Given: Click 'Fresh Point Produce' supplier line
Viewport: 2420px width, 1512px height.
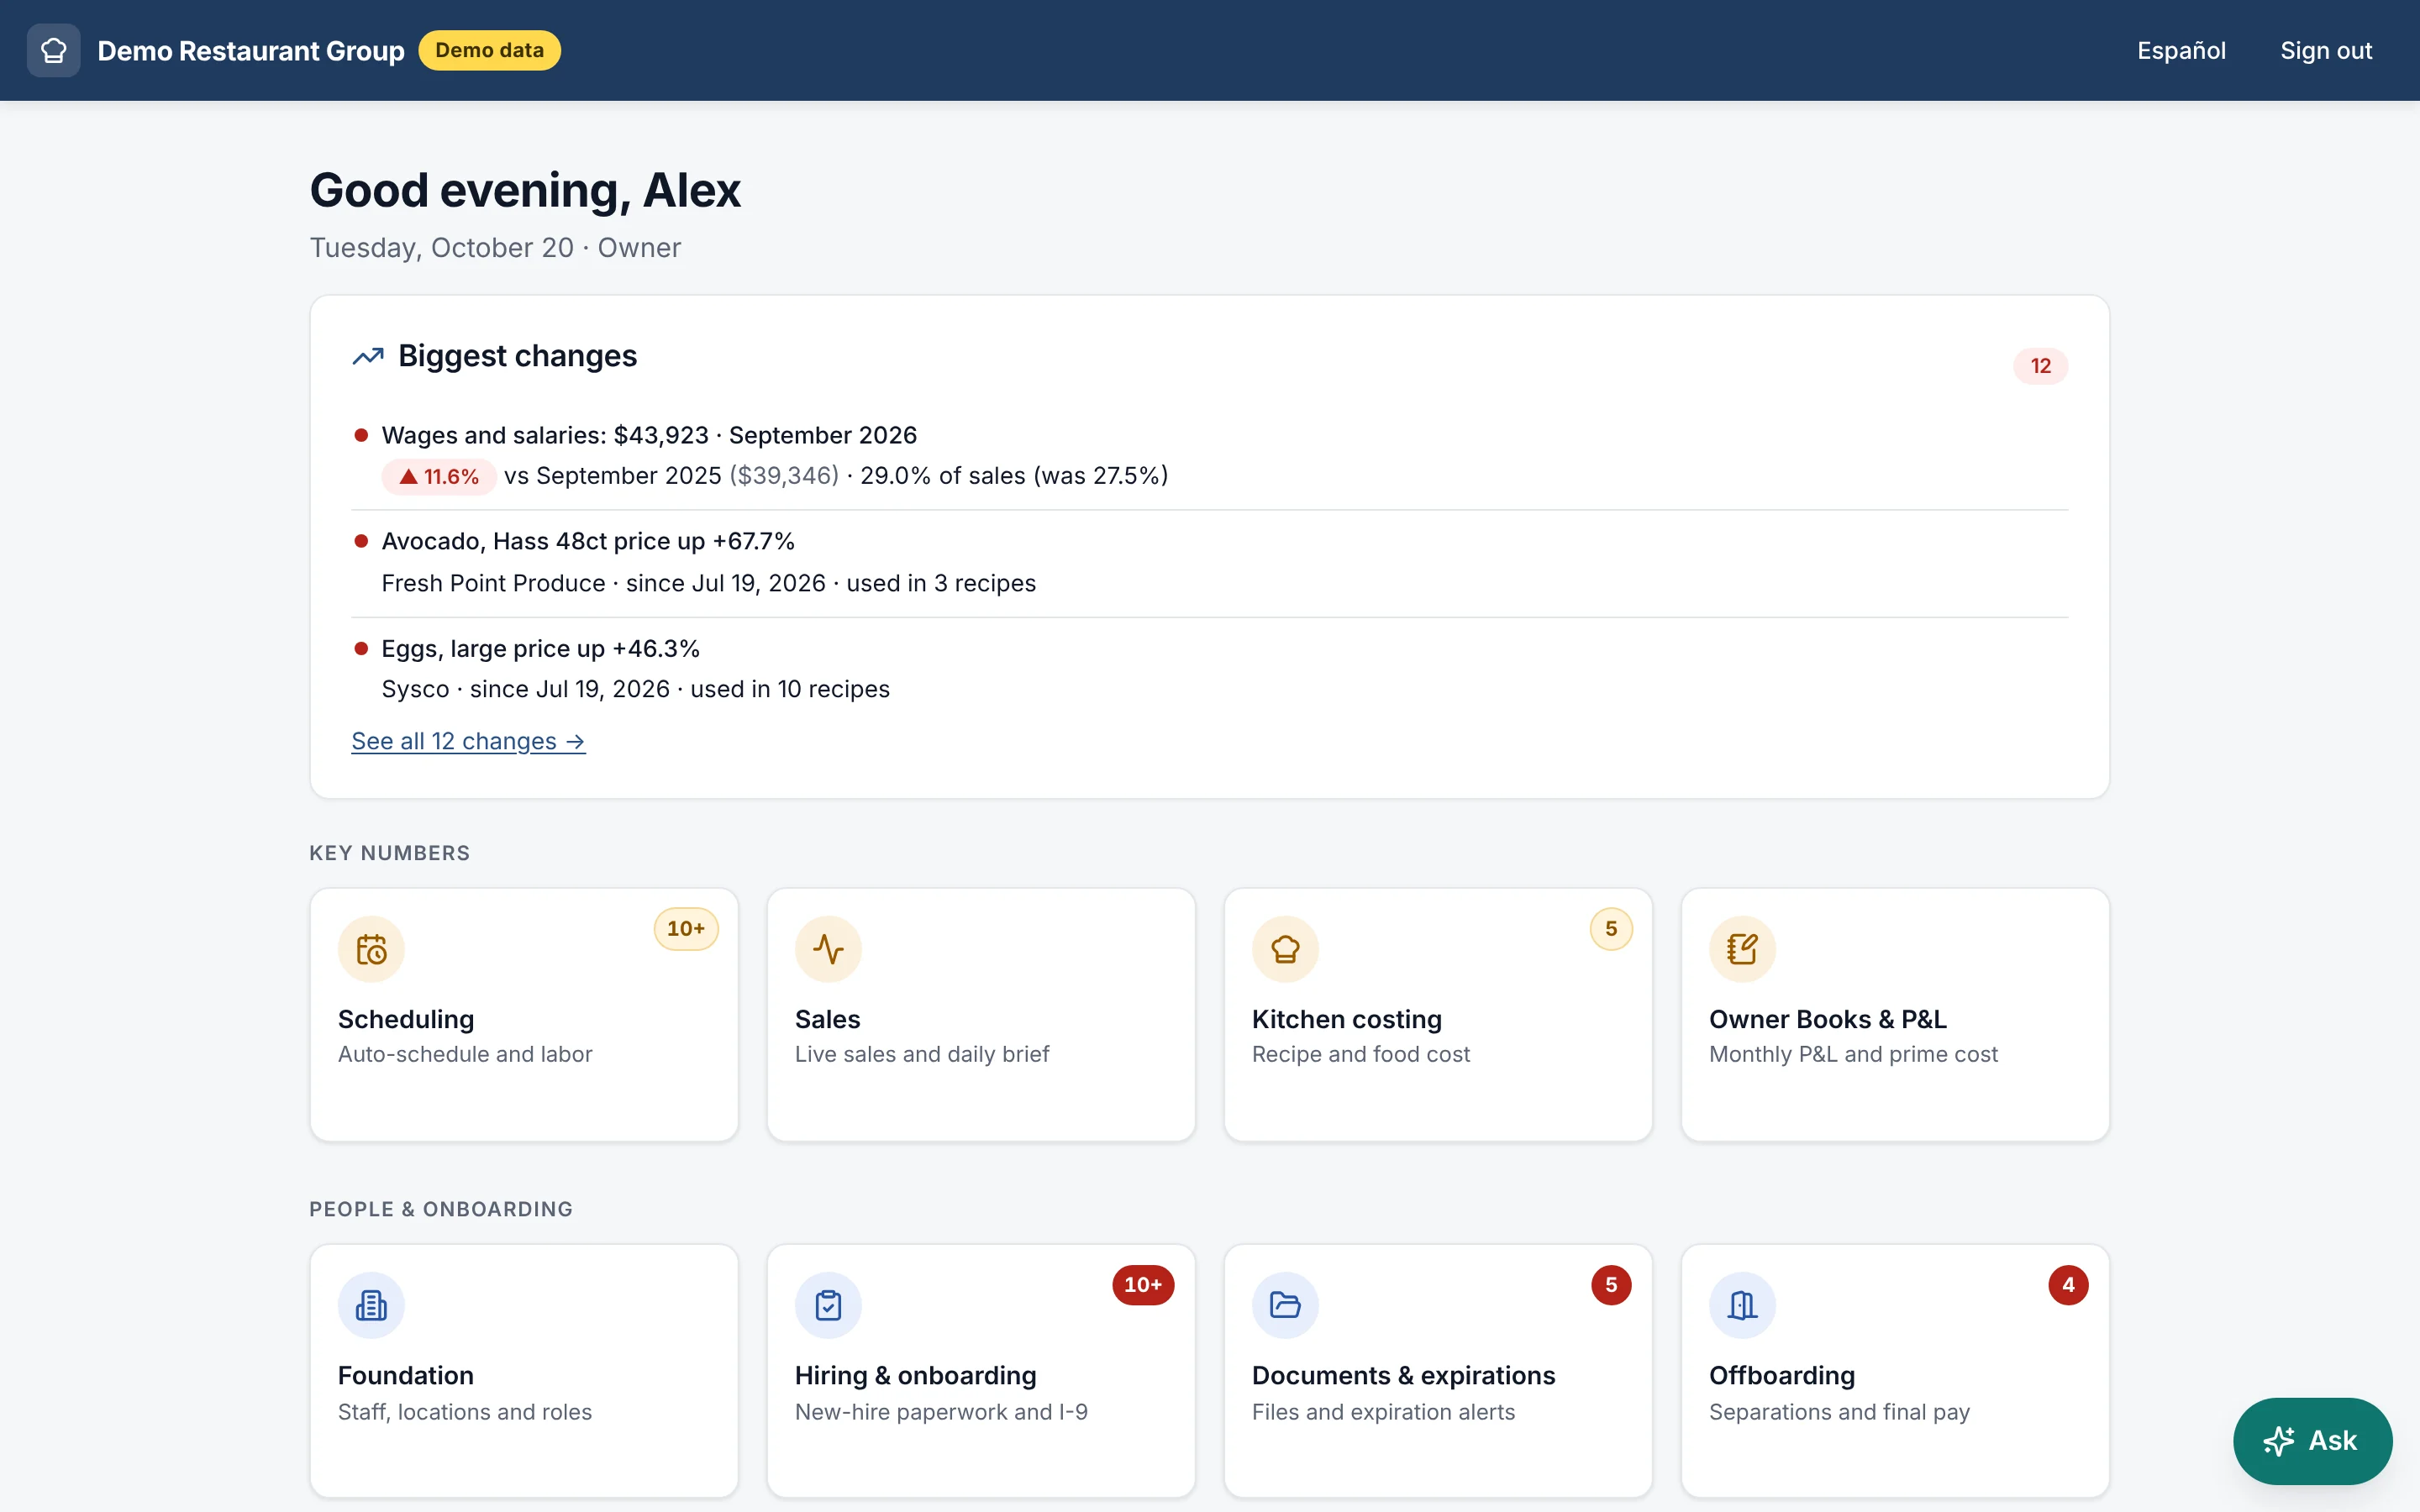Looking at the screenshot, I should coord(708,583).
